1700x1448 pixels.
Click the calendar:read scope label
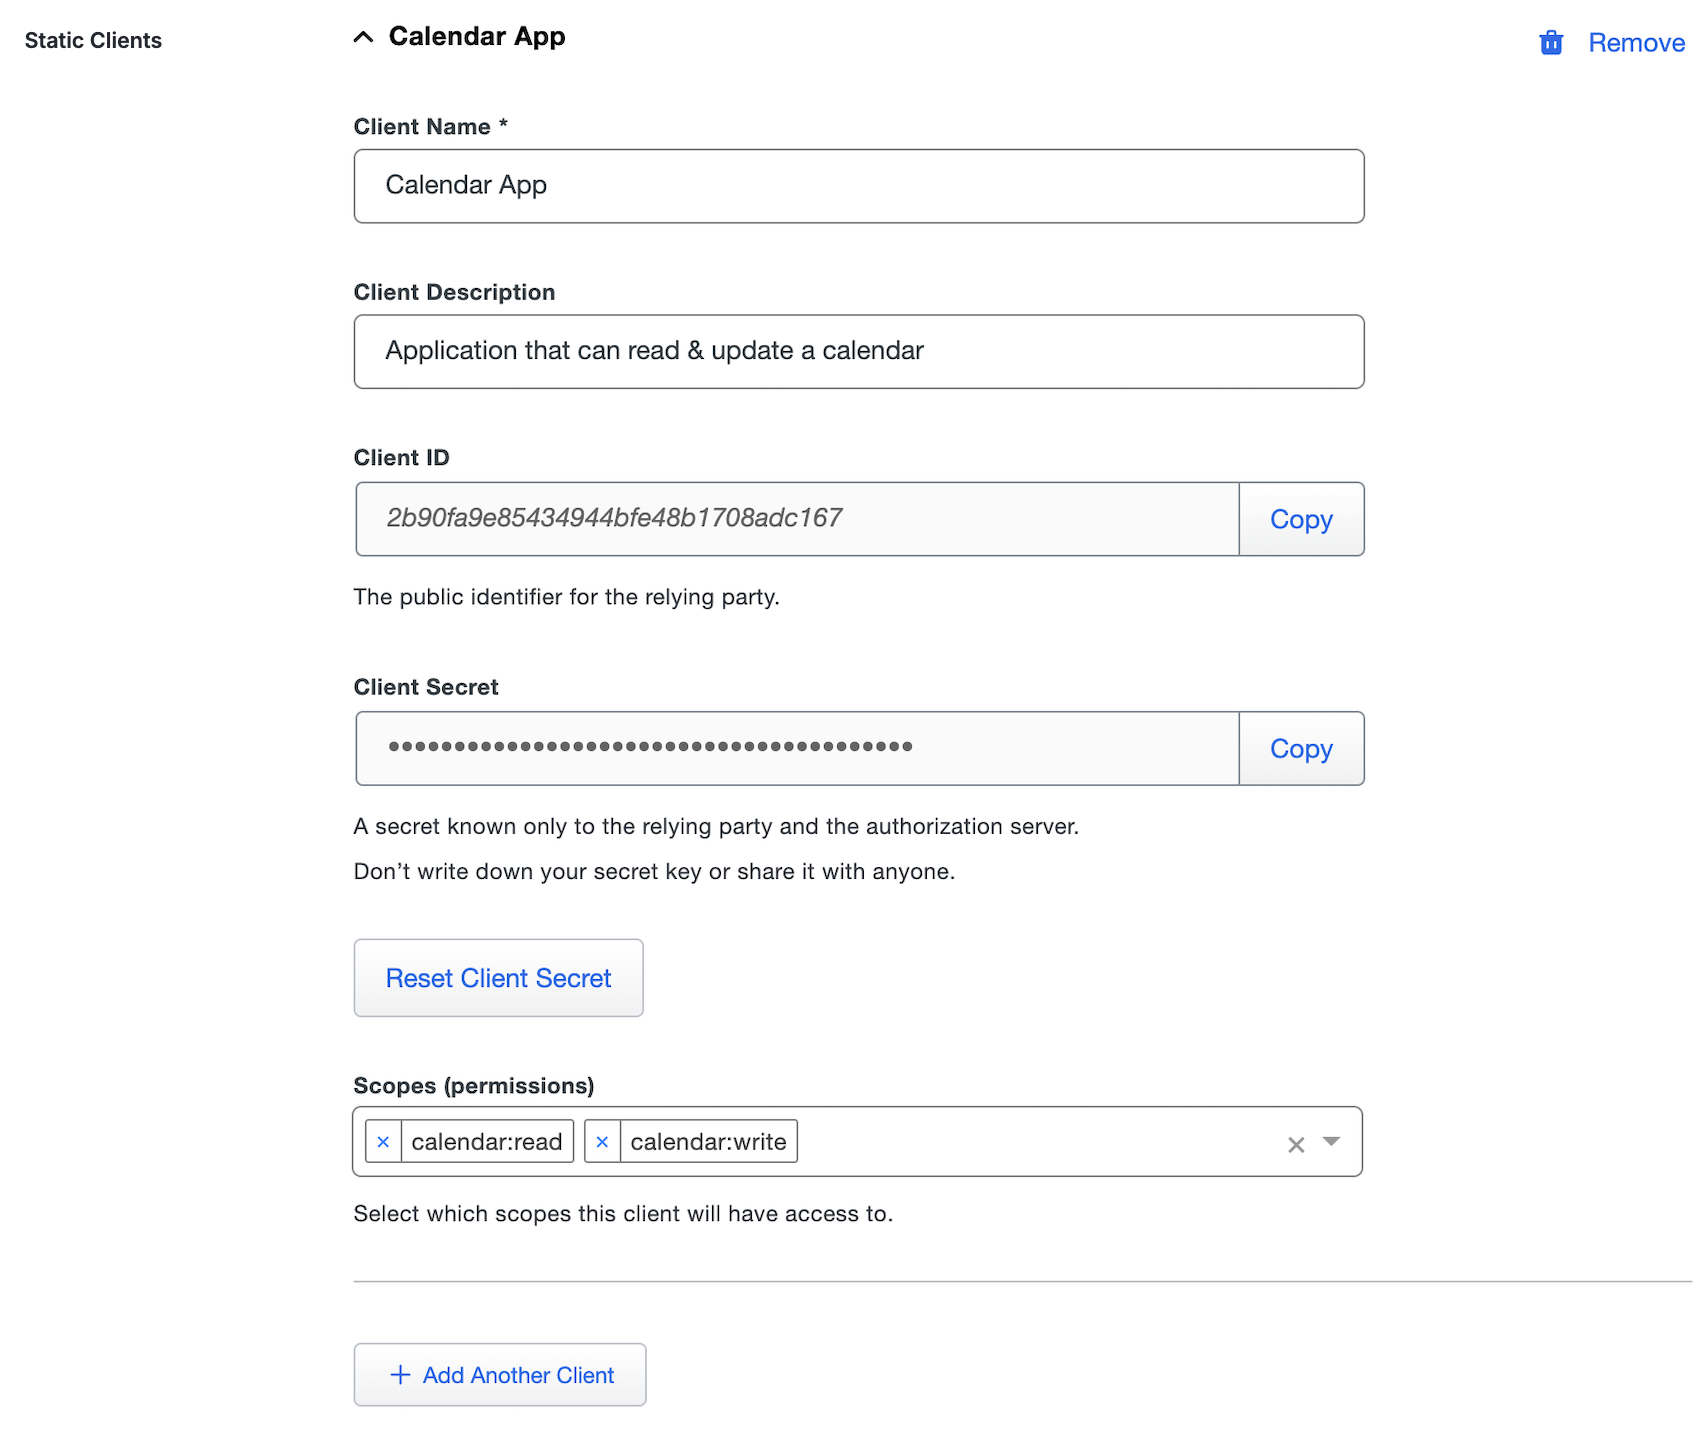coord(488,1141)
